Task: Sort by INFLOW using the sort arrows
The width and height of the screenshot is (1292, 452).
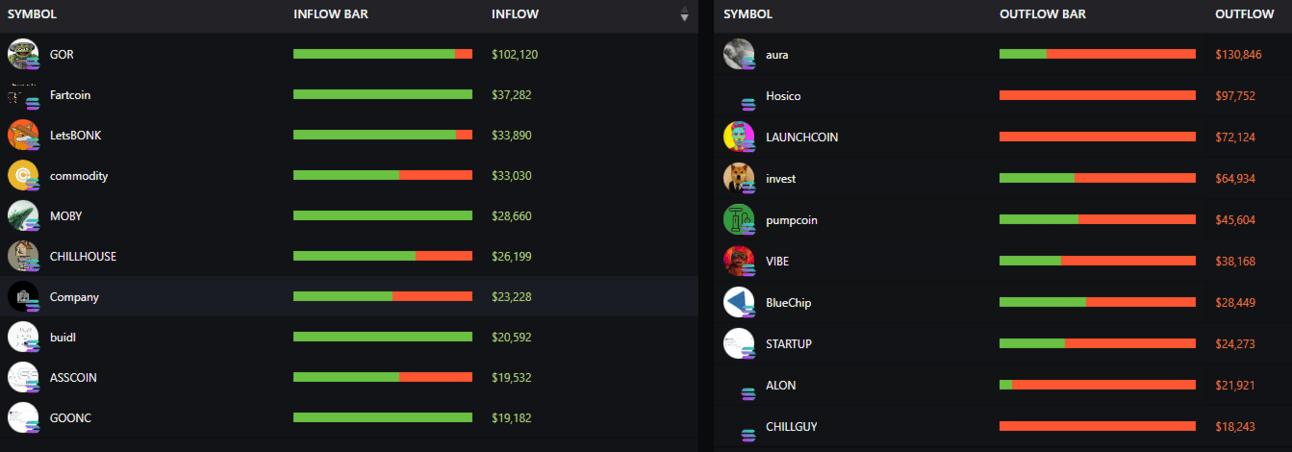Action: pyautogui.click(x=684, y=14)
